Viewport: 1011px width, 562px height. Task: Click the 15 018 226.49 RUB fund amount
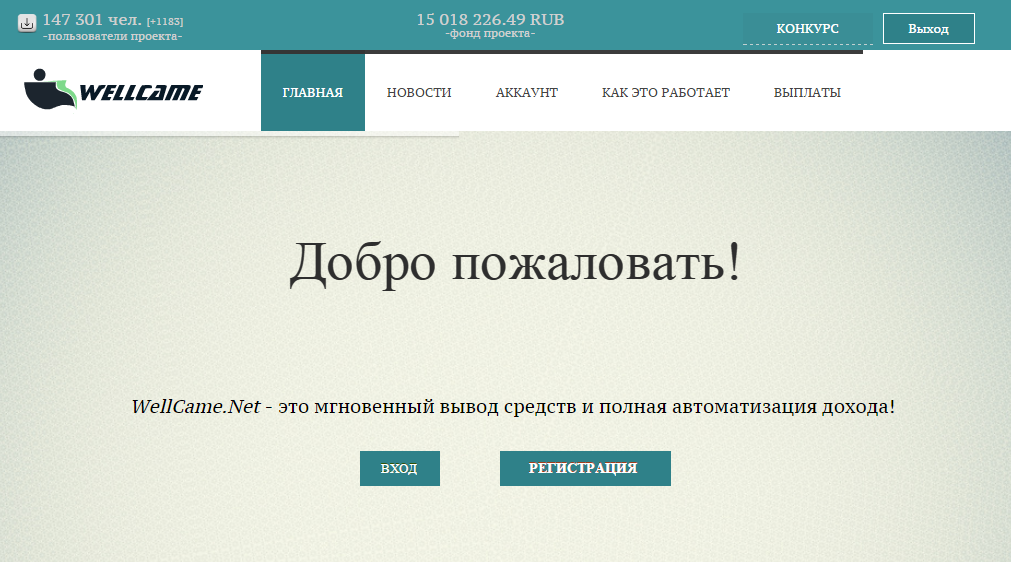(x=490, y=19)
